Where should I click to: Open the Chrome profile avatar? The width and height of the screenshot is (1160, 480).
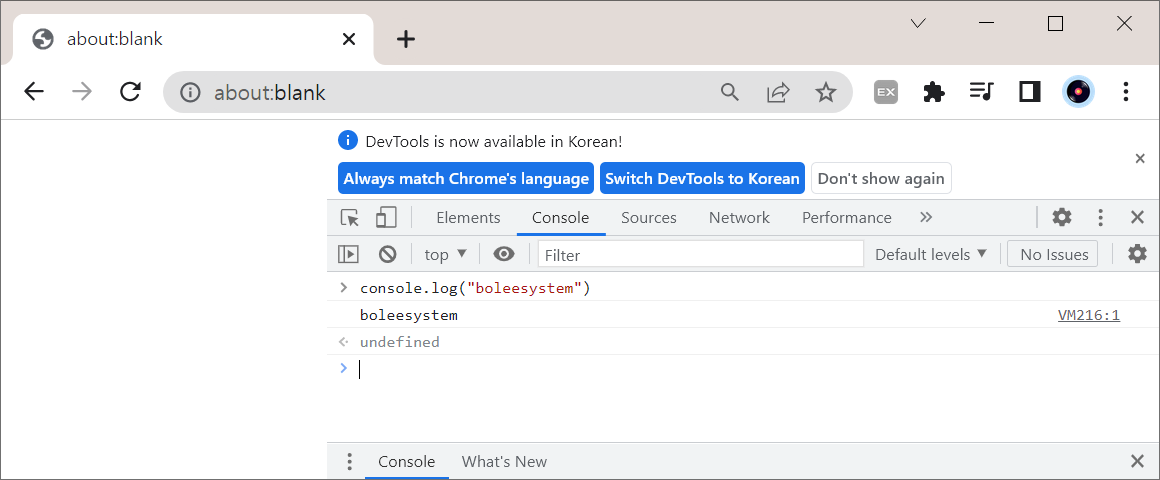click(1078, 92)
